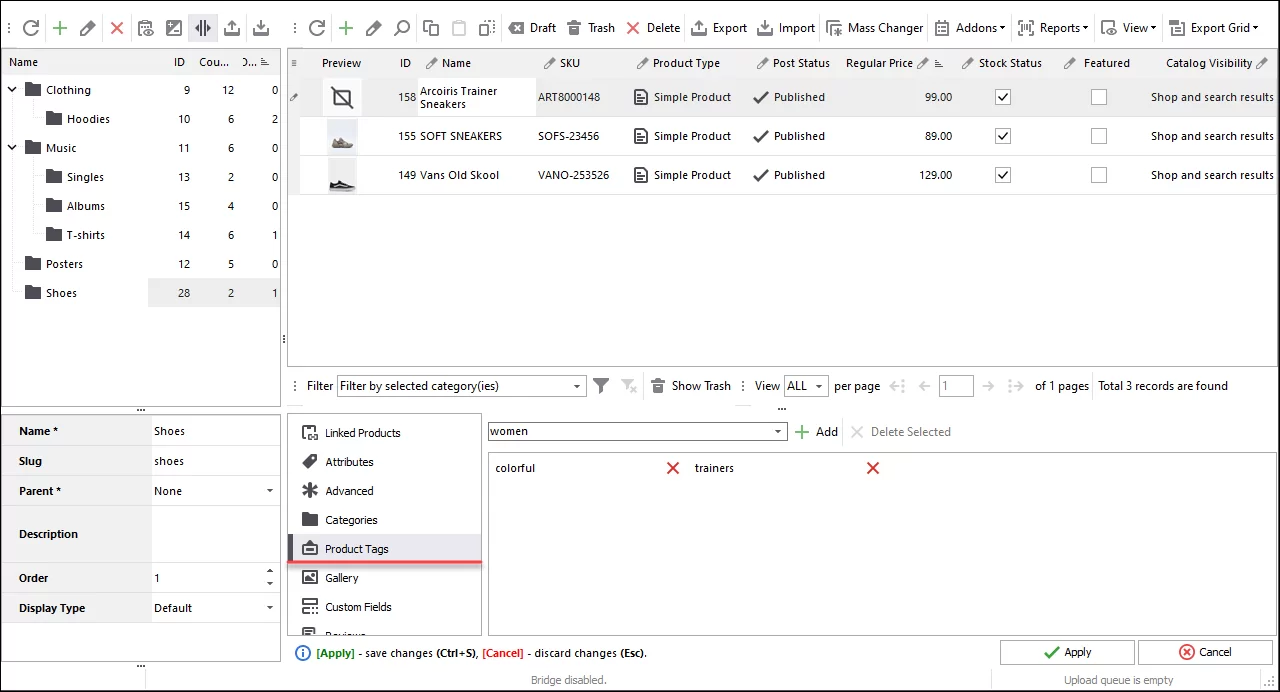Expand the Display Type dropdown
Viewport: 1280px width, 692px height.
tap(269, 607)
